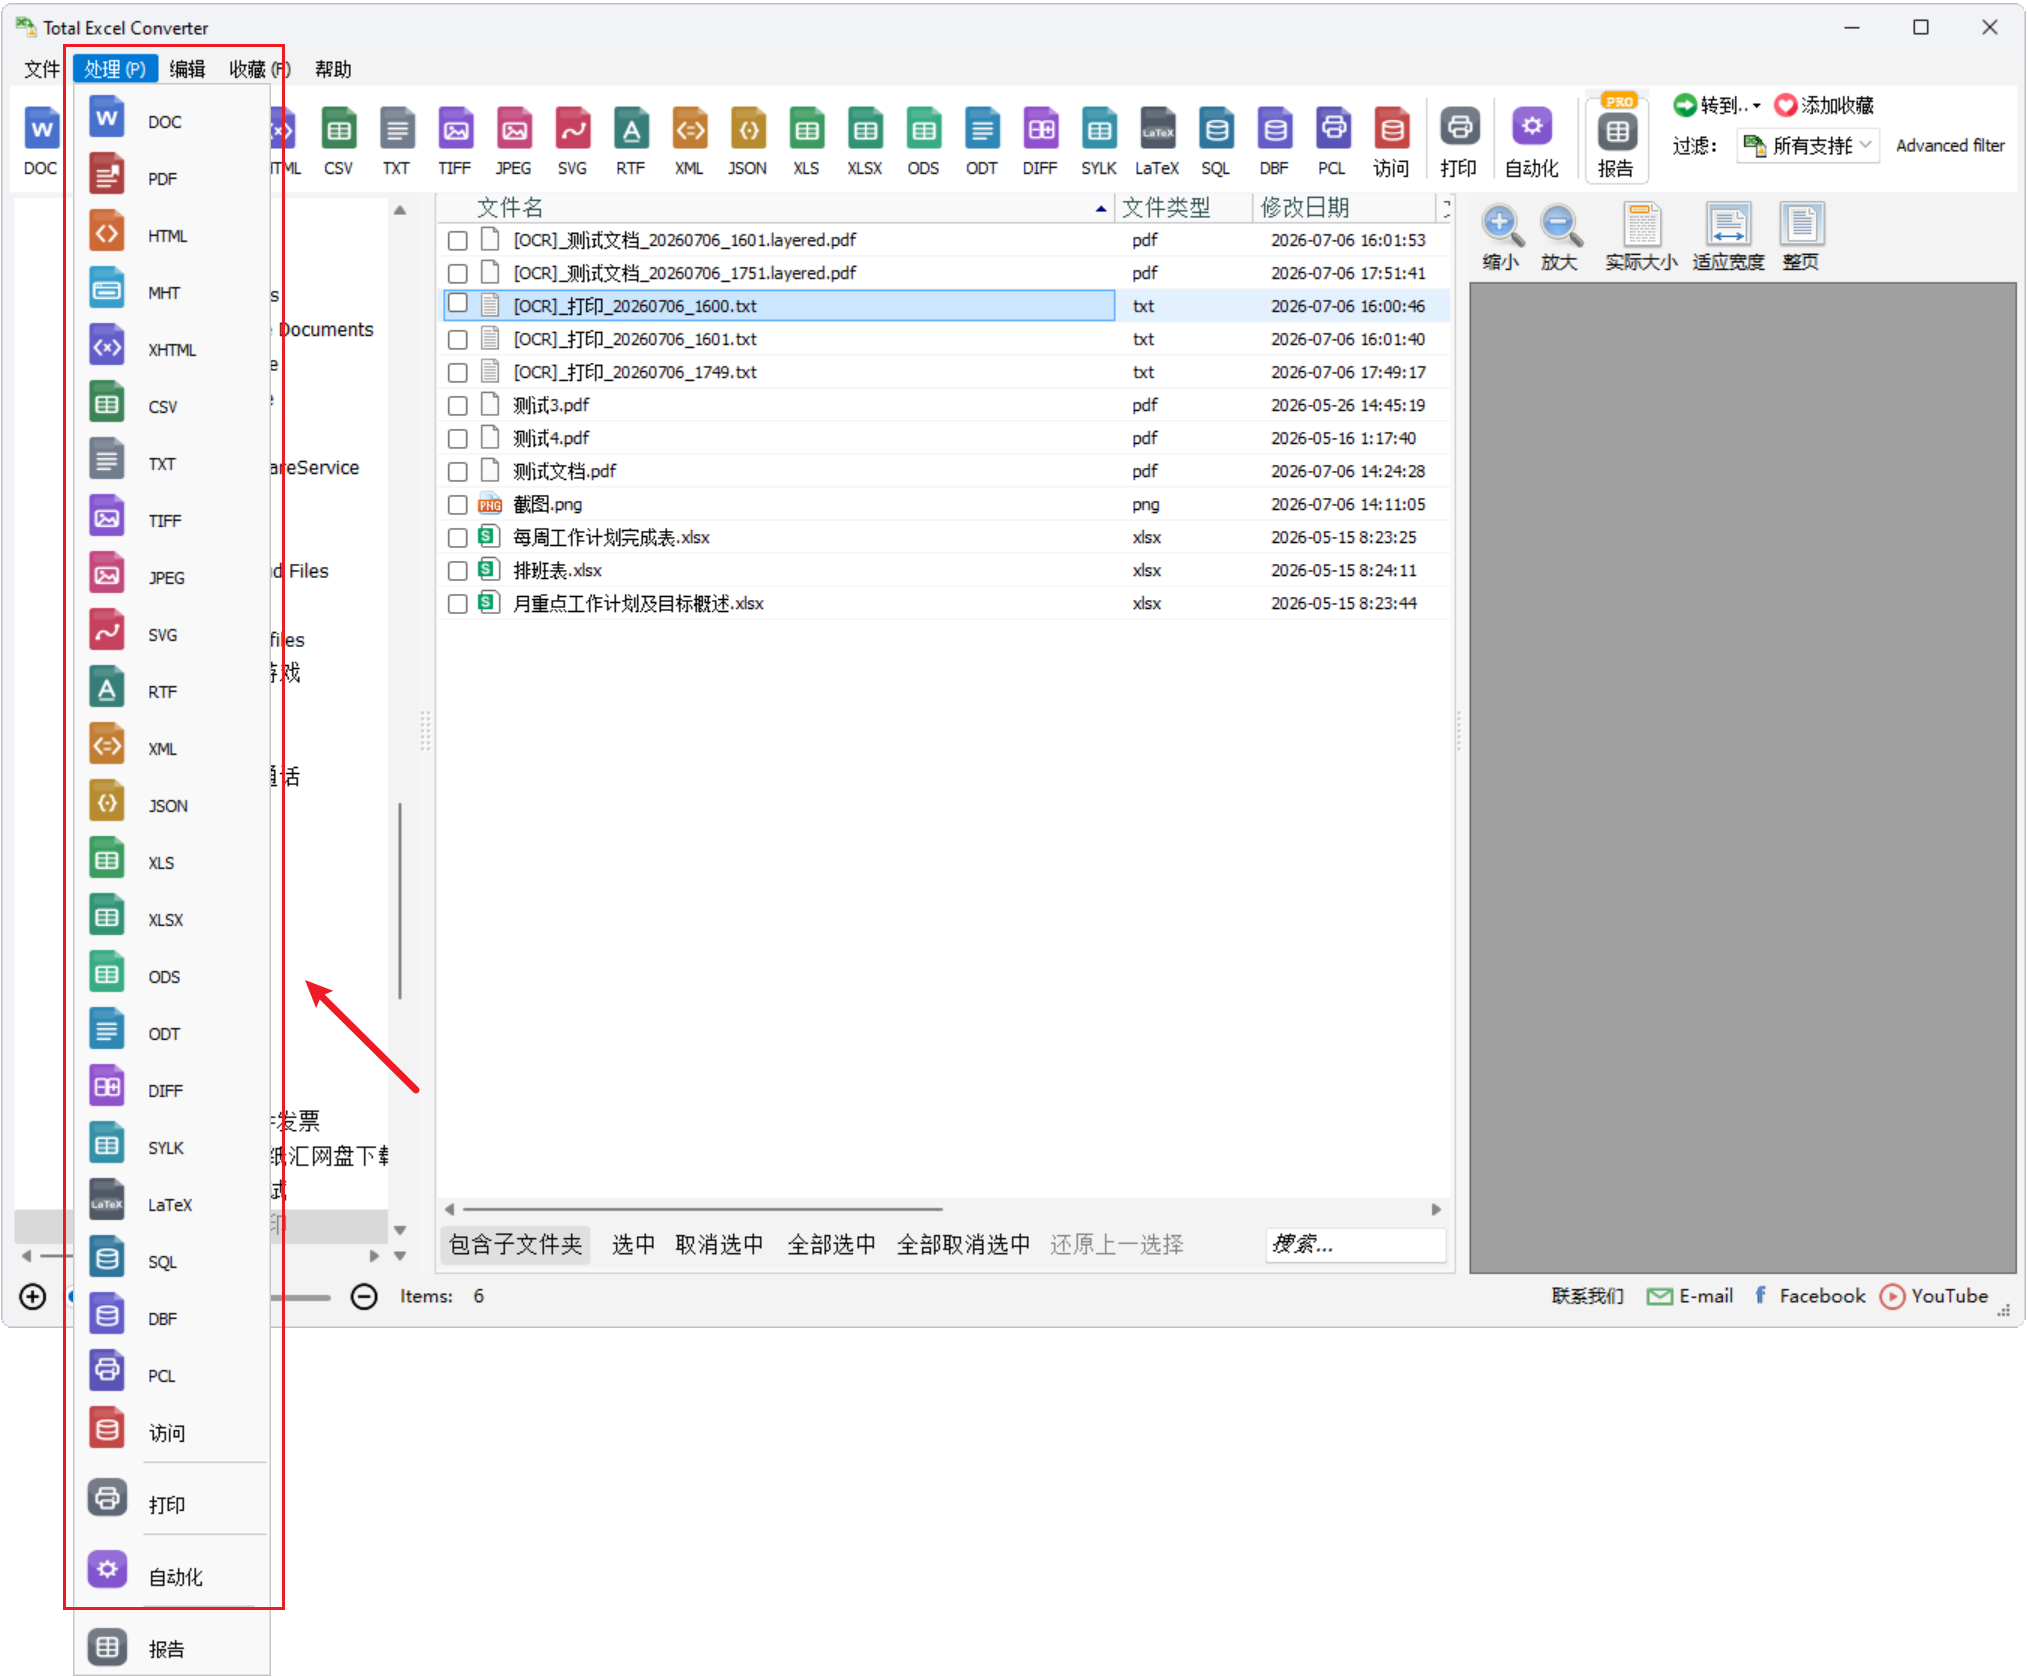This screenshot has width=2028, height=1677.
Task: Open the YouTube link
Action: [1934, 1296]
